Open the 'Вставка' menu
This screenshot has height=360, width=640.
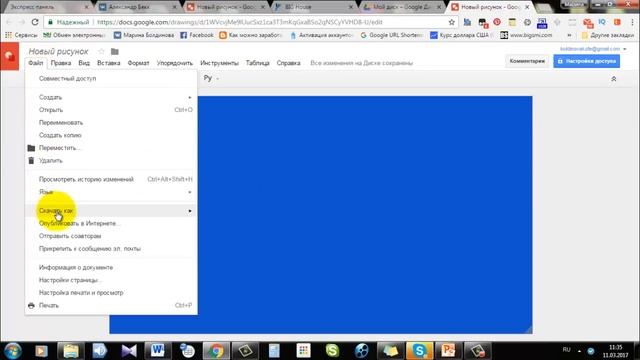pos(109,63)
